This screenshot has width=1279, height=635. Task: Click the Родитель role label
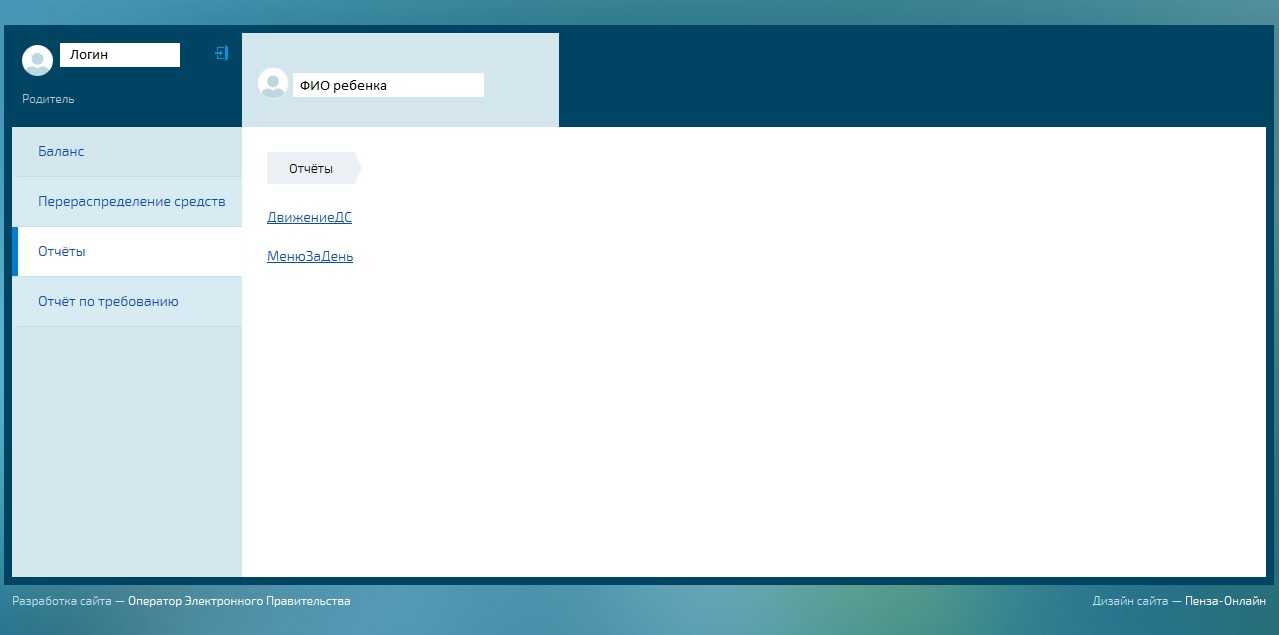click(x=48, y=99)
